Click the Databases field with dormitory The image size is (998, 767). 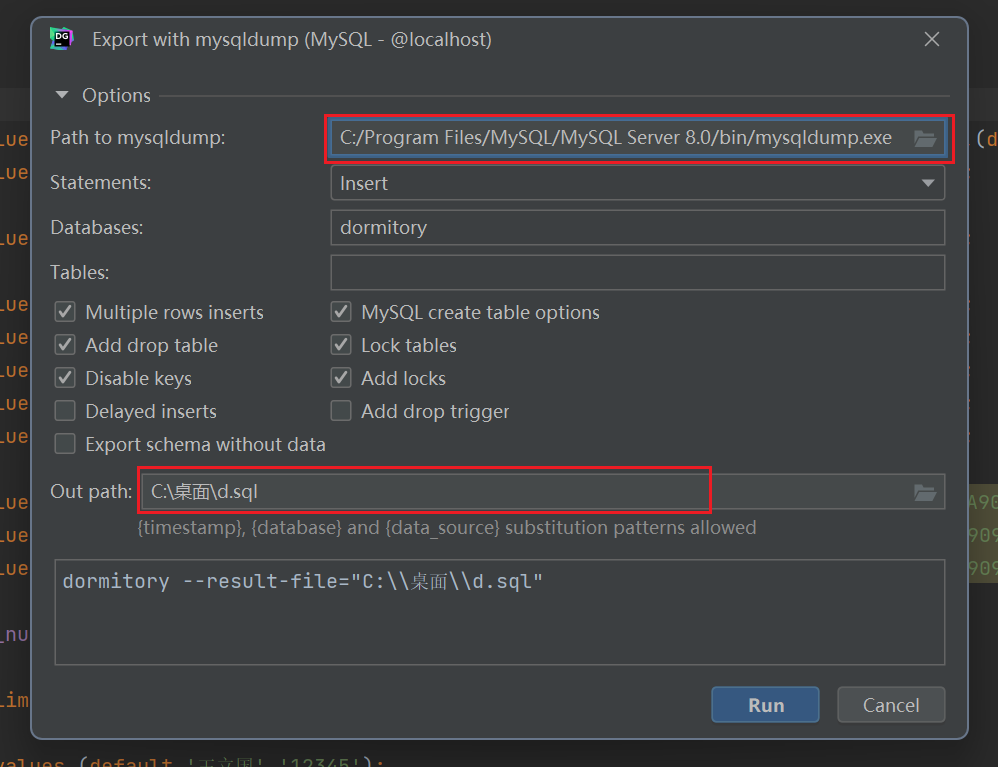pos(637,228)
